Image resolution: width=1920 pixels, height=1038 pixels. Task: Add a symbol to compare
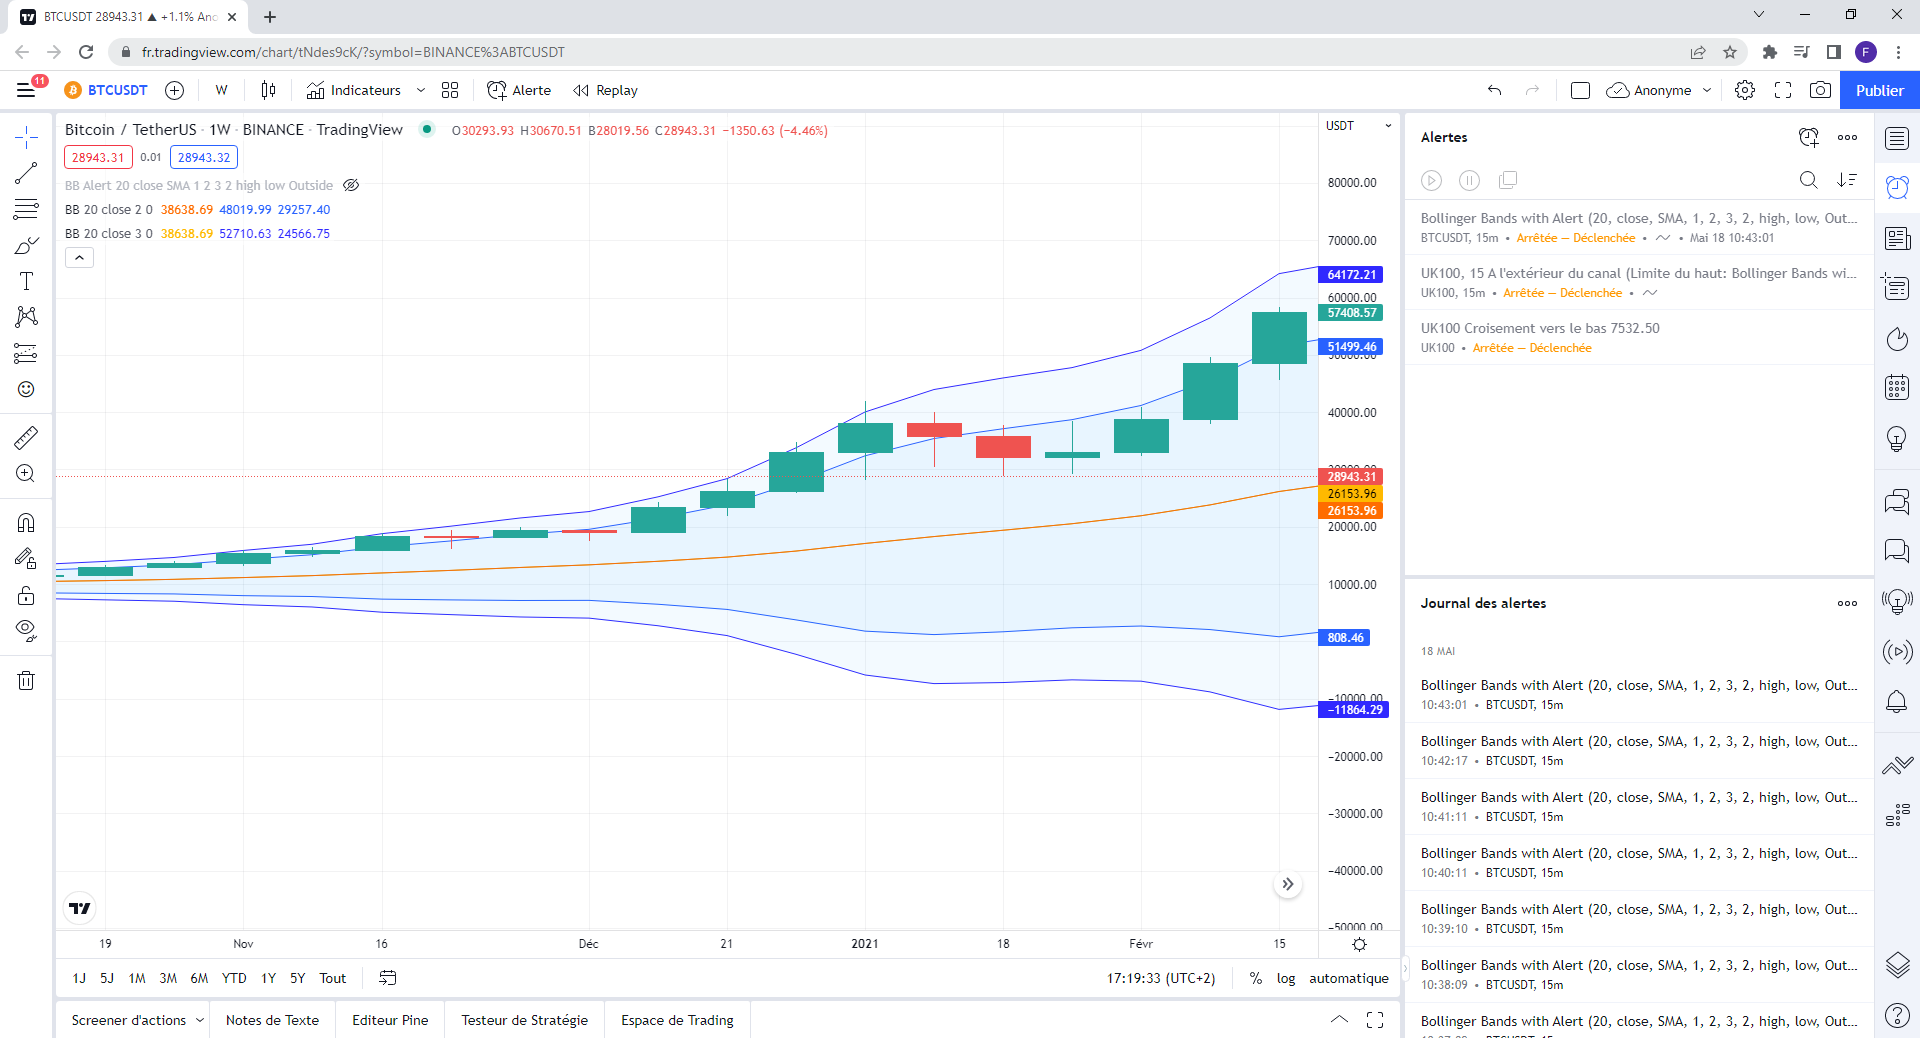tap(175, 90)
